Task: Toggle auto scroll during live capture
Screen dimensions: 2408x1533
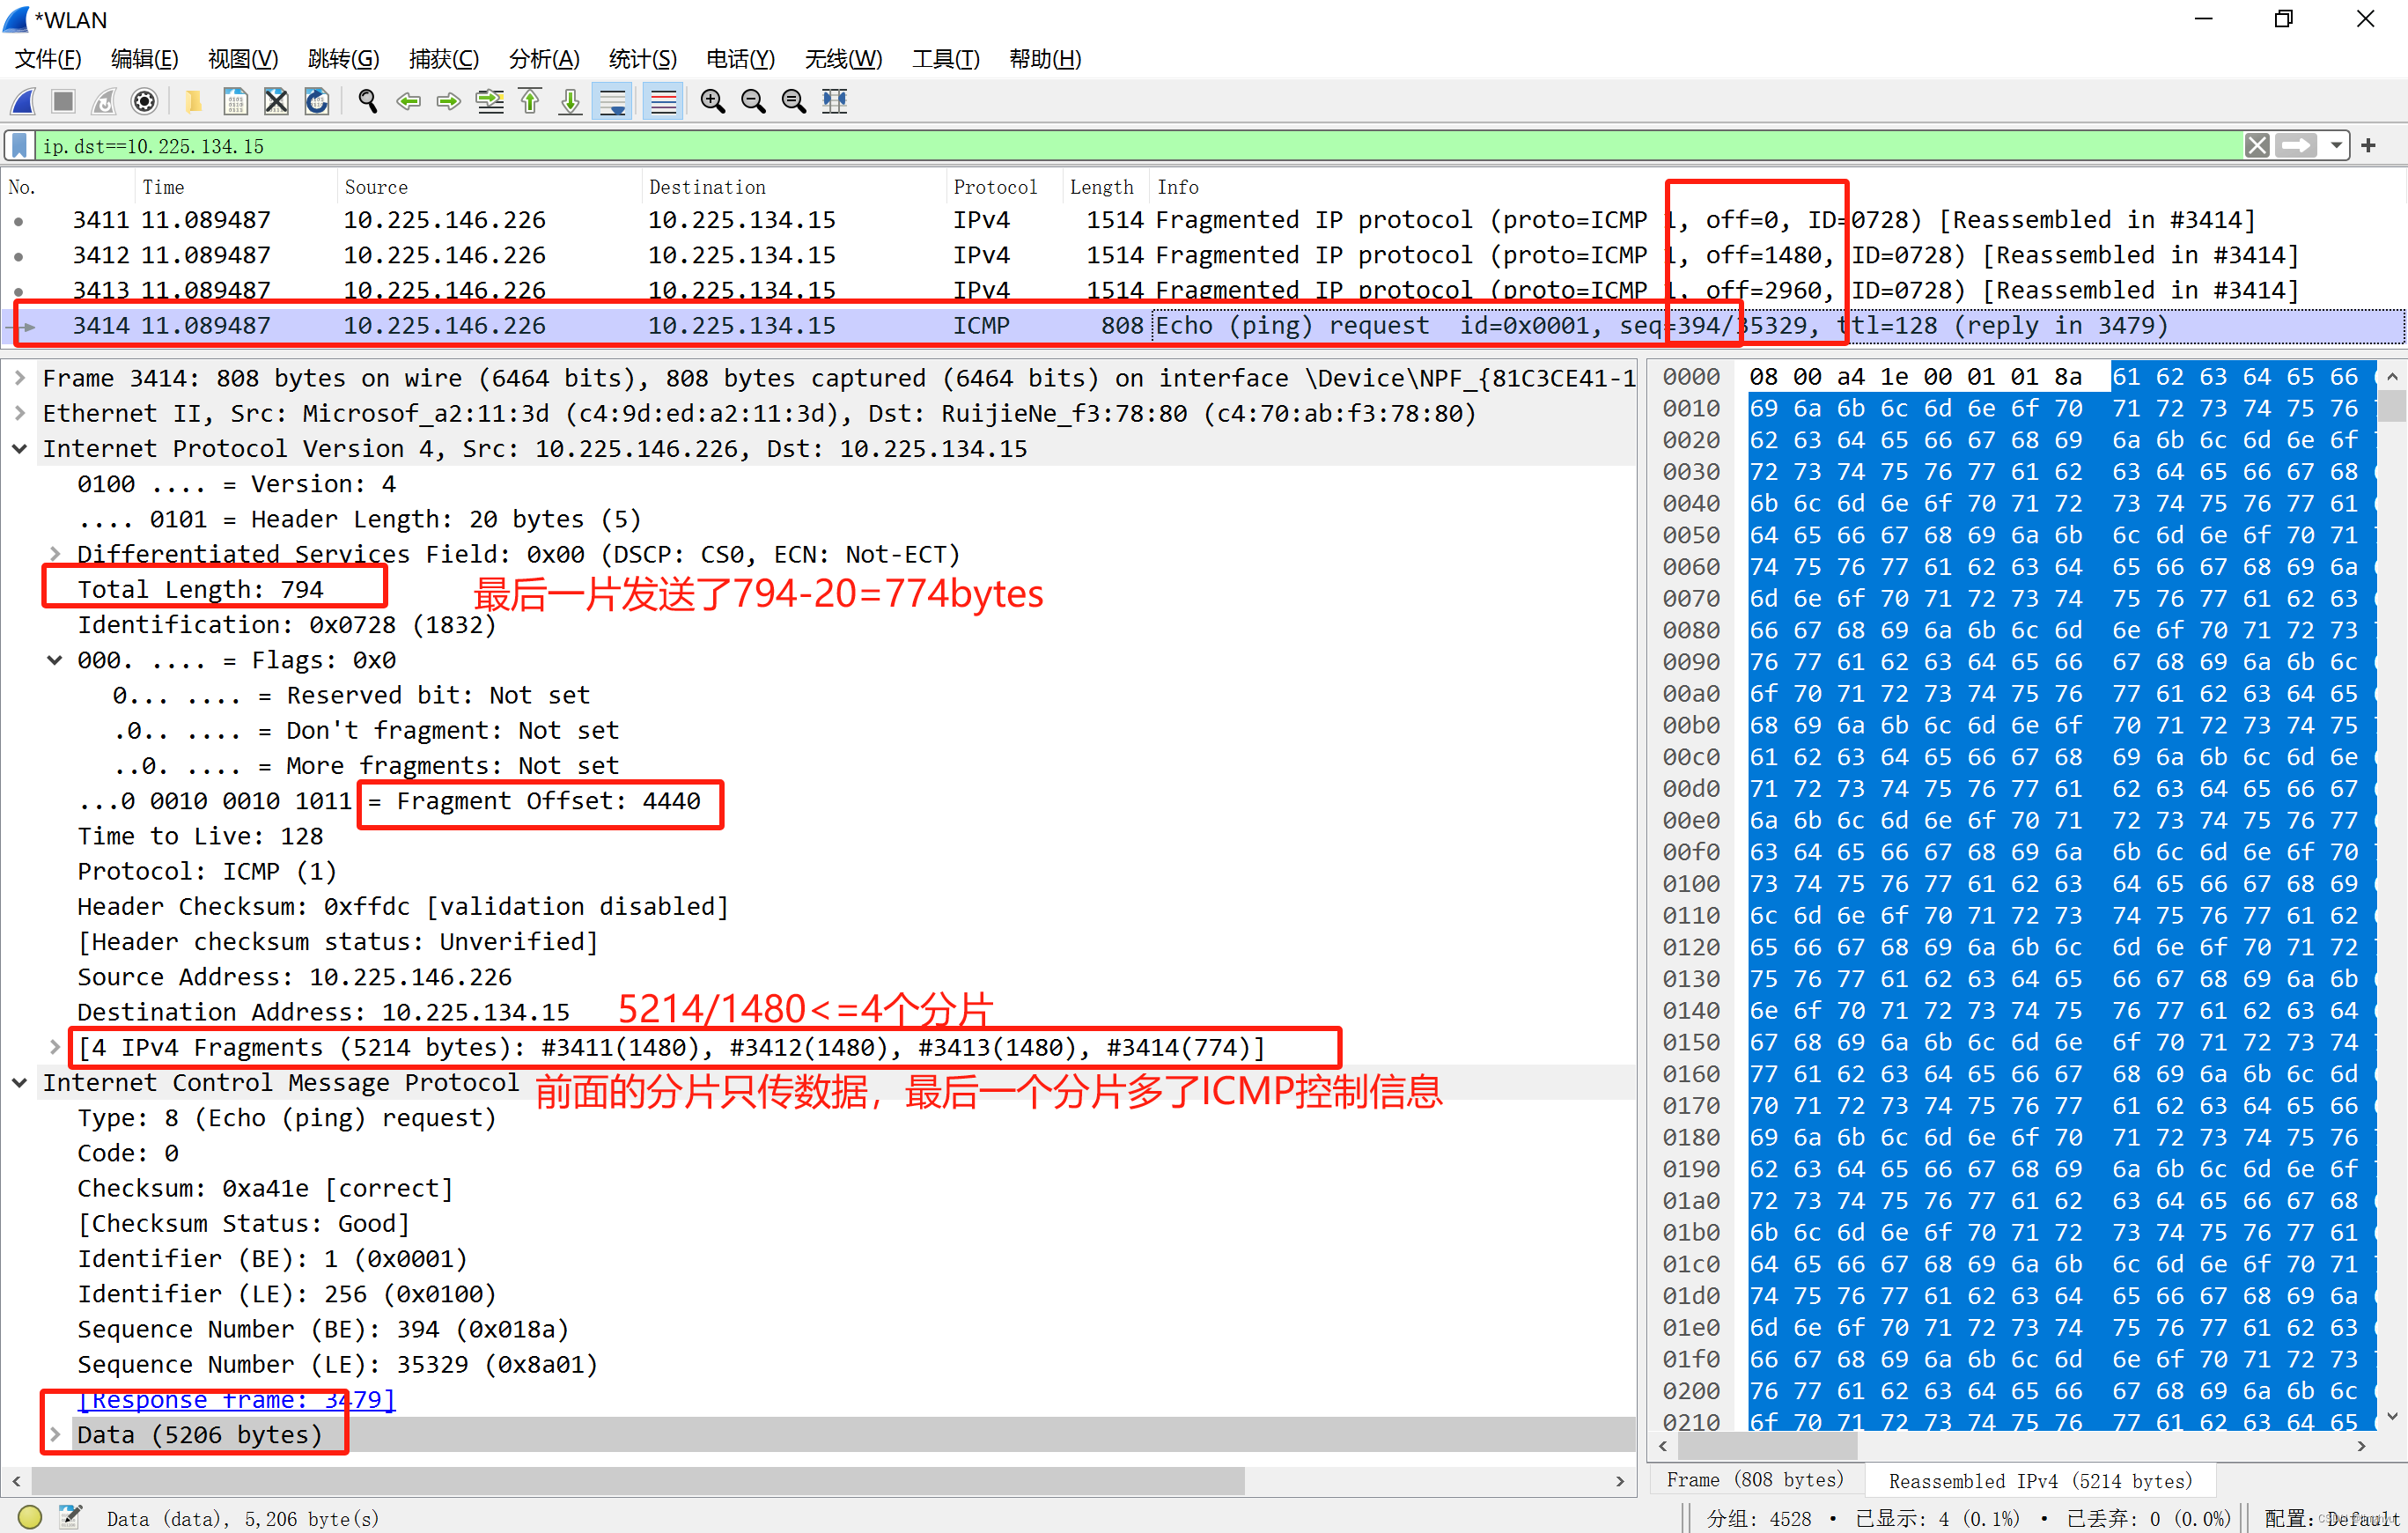Action: (612, 101)
